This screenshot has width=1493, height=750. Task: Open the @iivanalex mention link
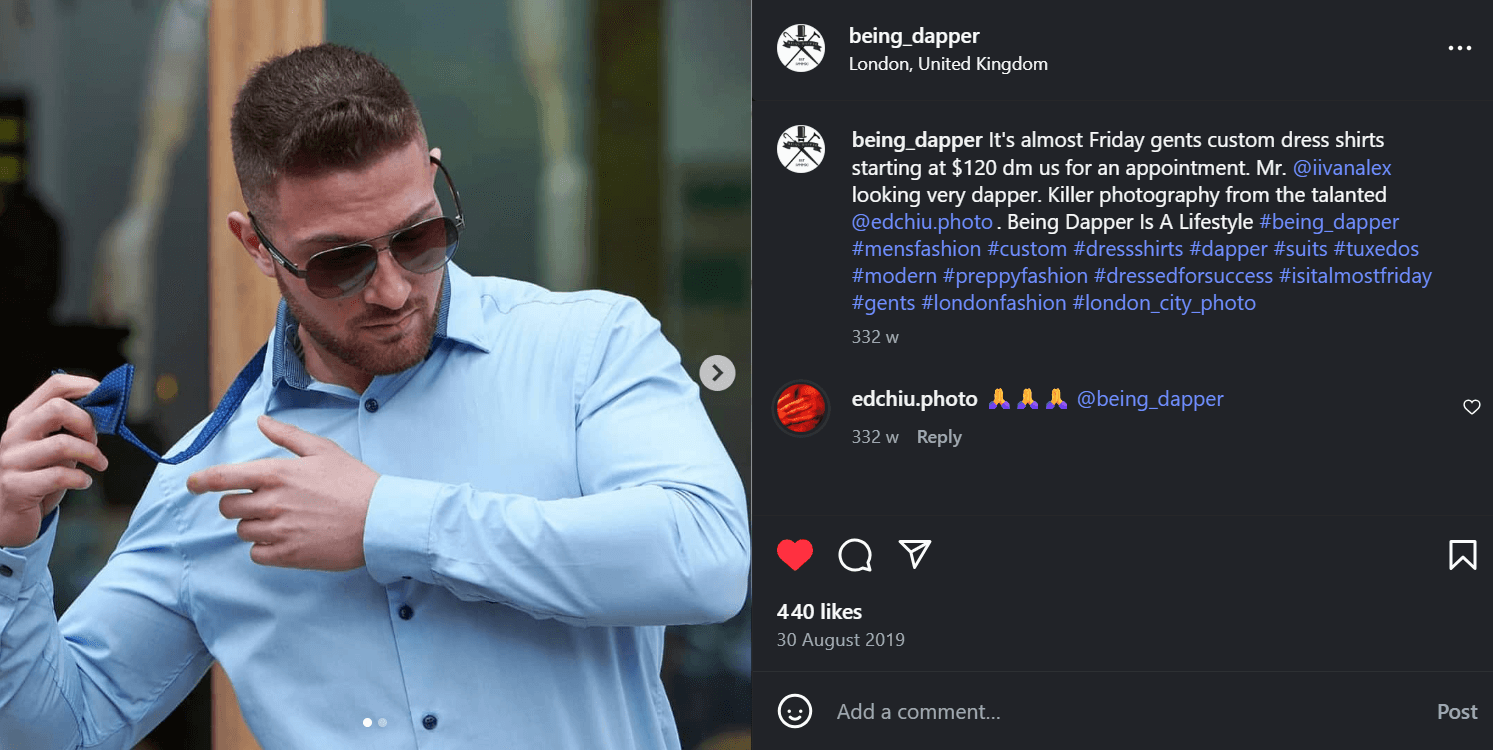pyautogui.click(x=1342, y=168)
